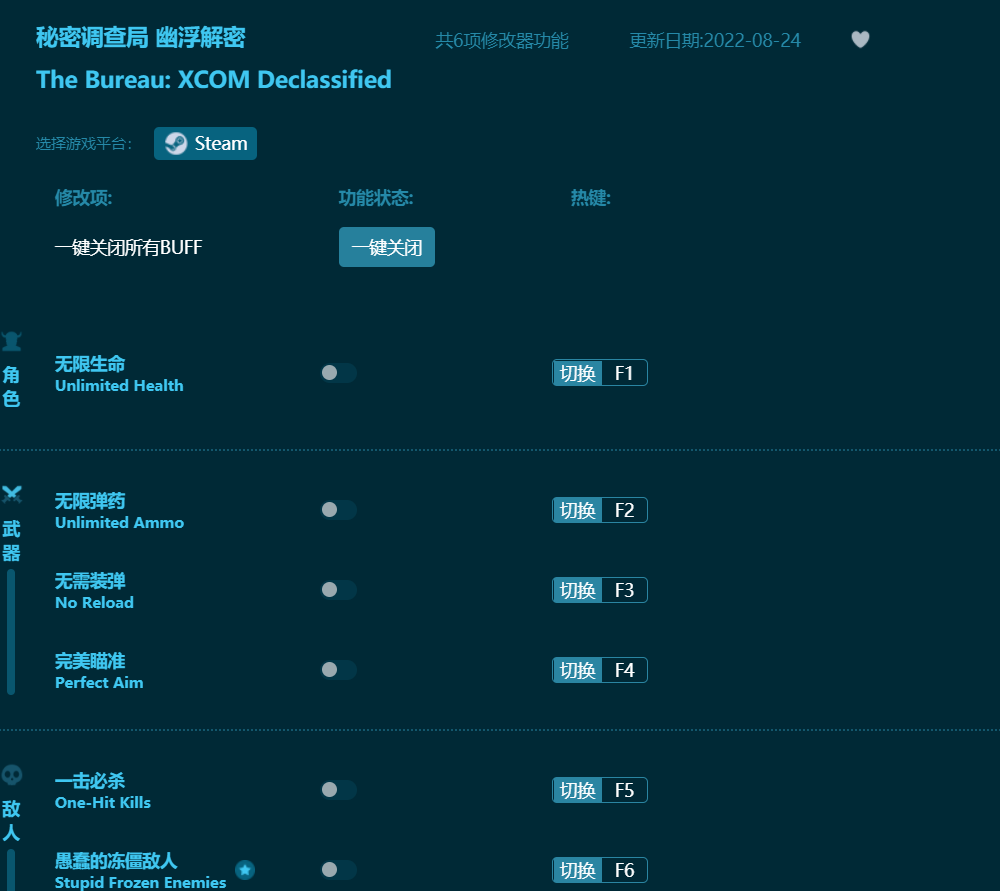Viewport: 1000px width, 891px height.
Task: Click the One-Hit Kills label
Action: click(x=103, y=802)
